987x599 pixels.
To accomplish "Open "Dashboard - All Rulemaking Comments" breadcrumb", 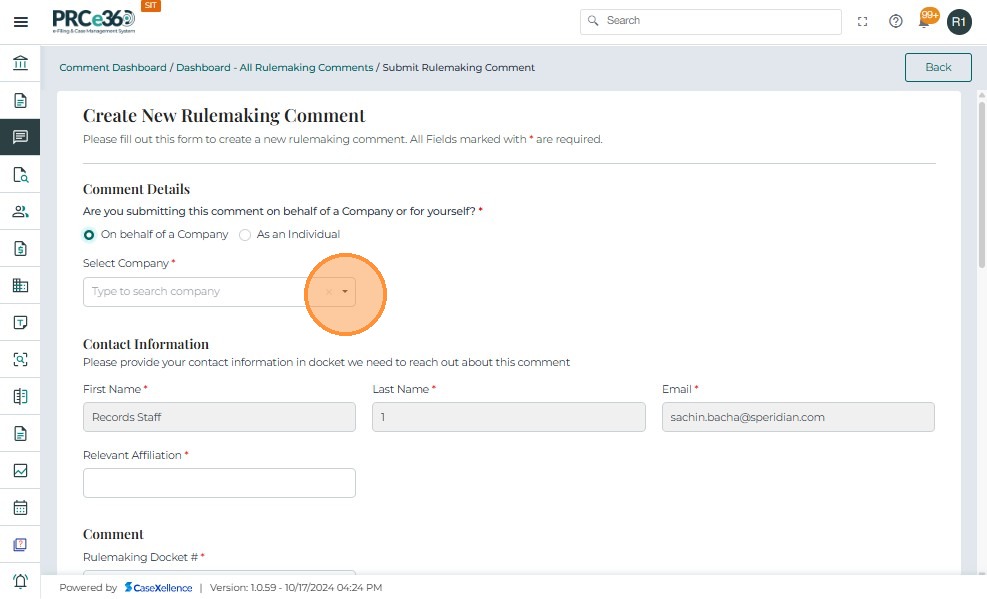I will [x=275, y=68].
